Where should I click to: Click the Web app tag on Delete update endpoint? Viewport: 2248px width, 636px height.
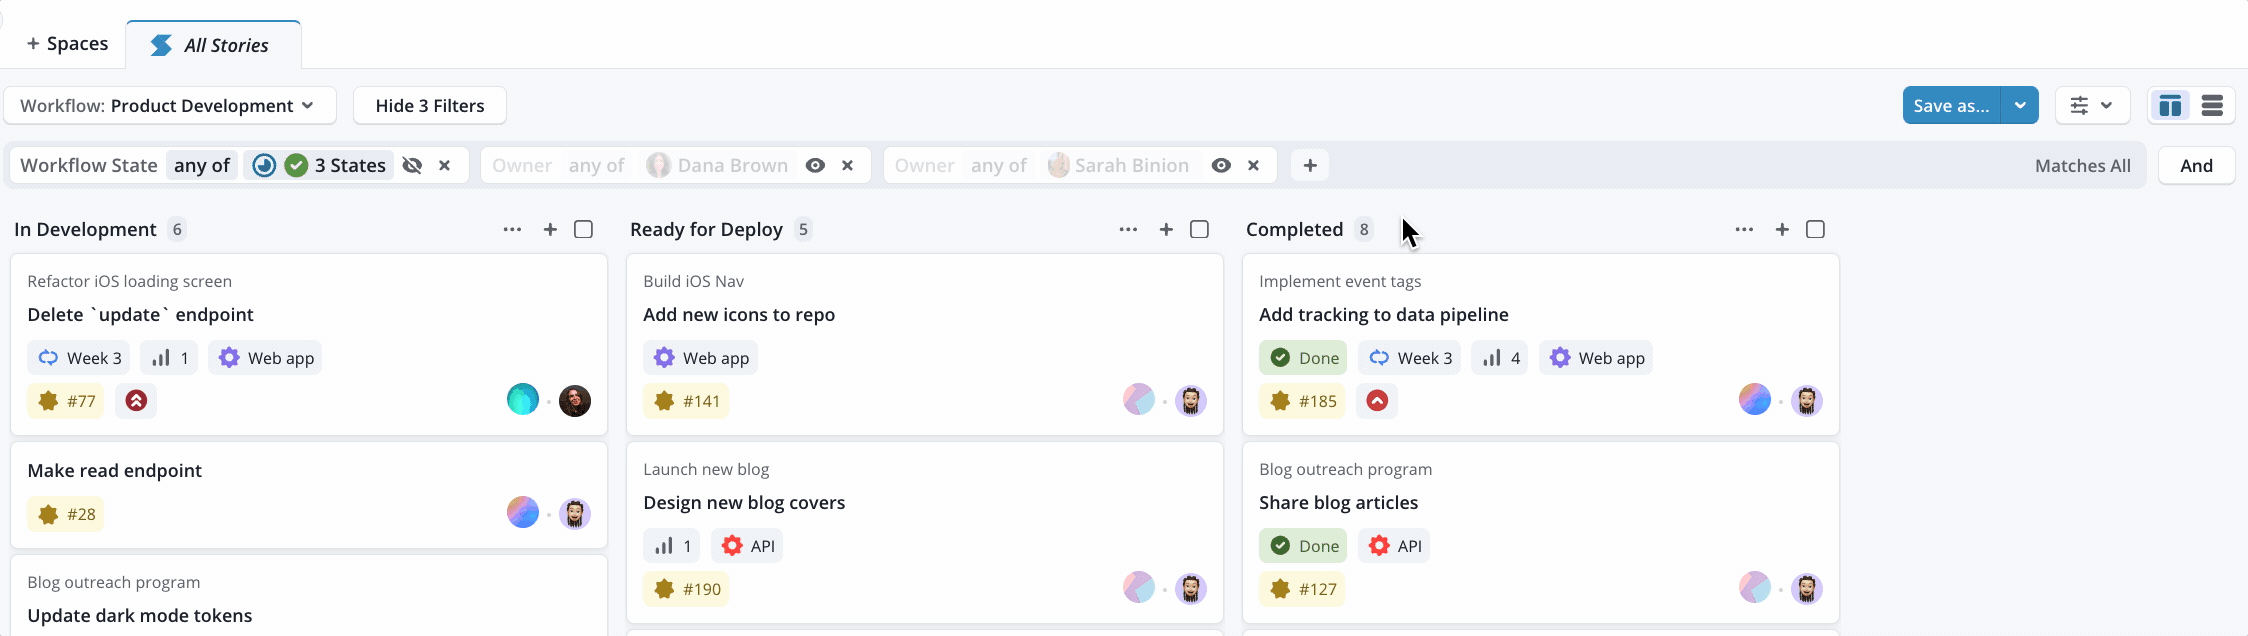pyautogui.click(x=265, y=358)
